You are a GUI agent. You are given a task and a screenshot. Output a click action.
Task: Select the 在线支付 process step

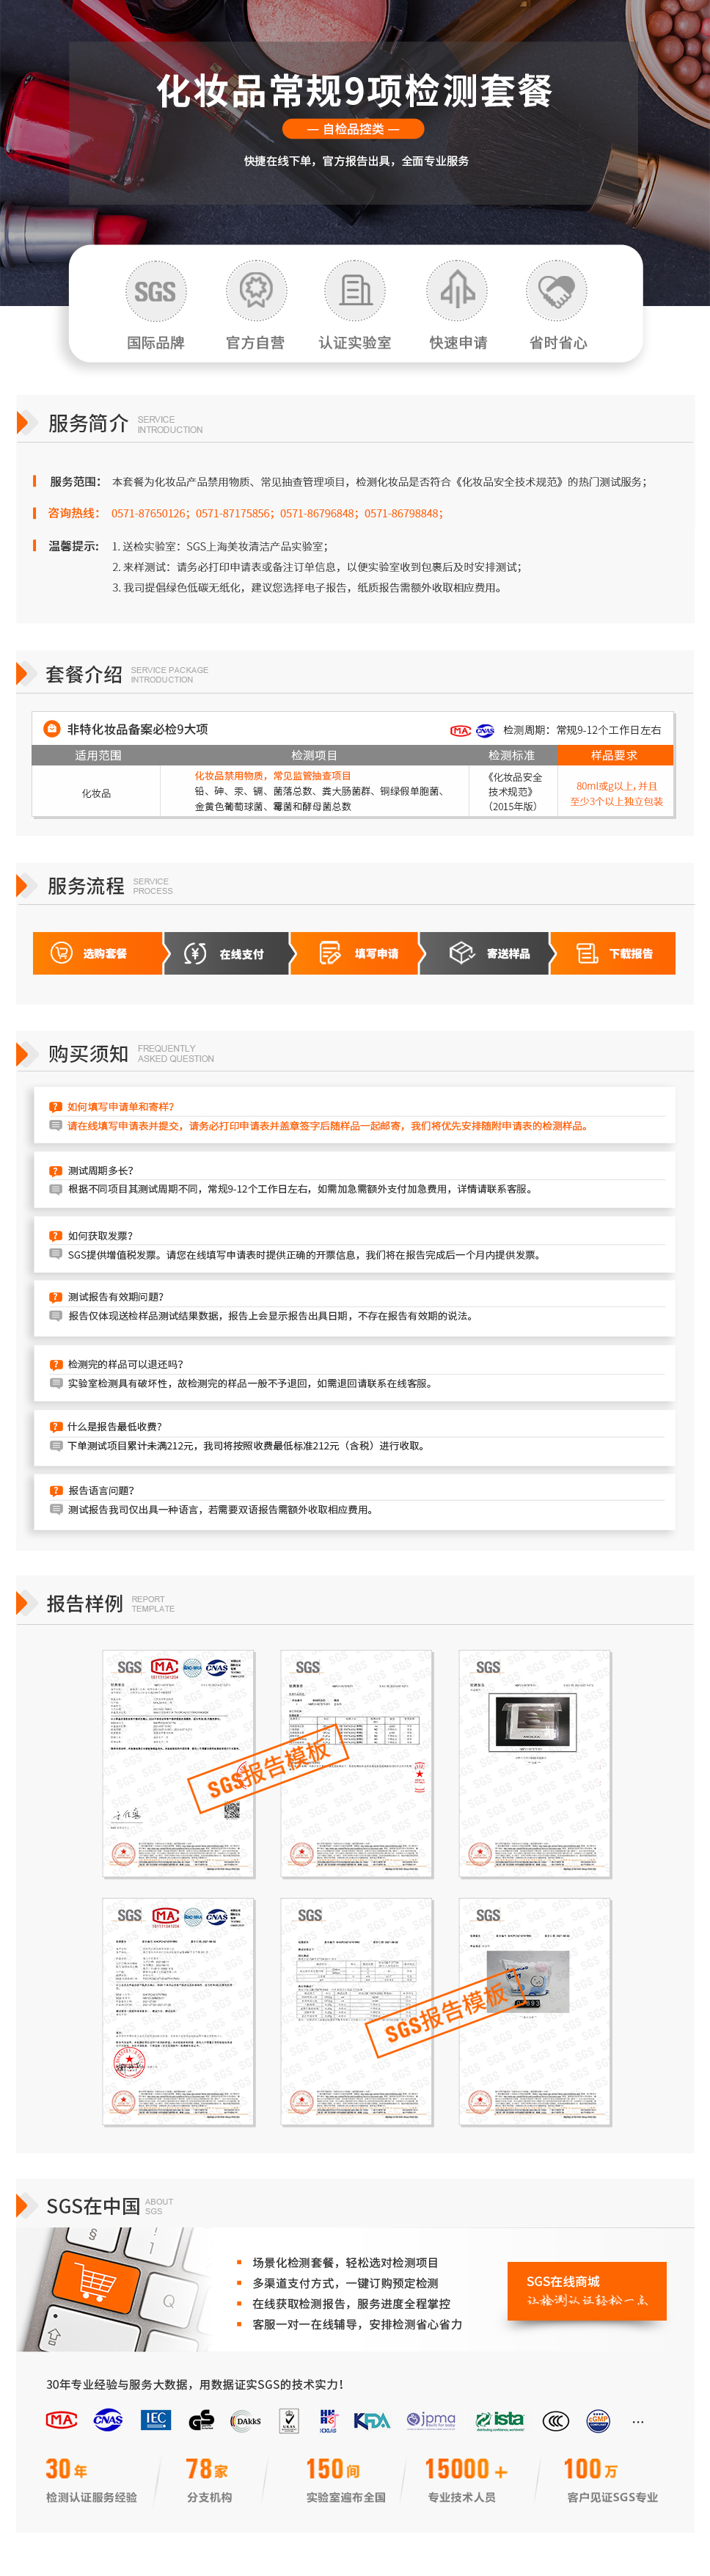tap(228, 953)
